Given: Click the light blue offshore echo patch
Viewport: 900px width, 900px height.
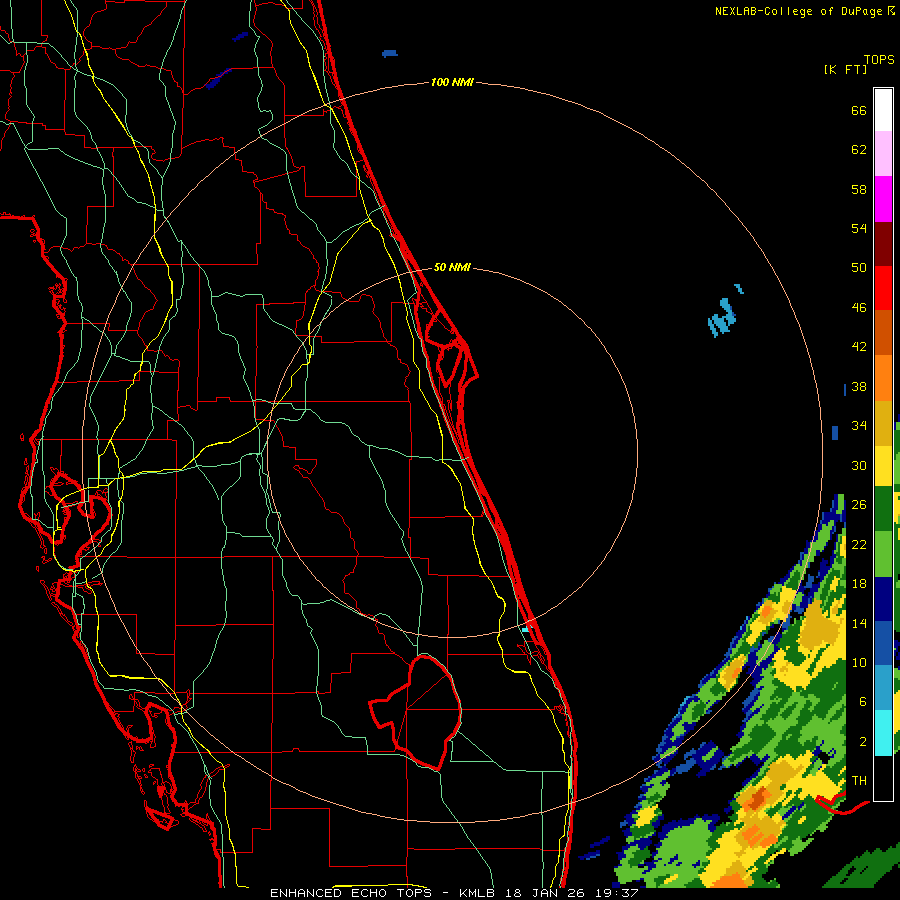Looking at the screenshot, I should tap(722, 317).
